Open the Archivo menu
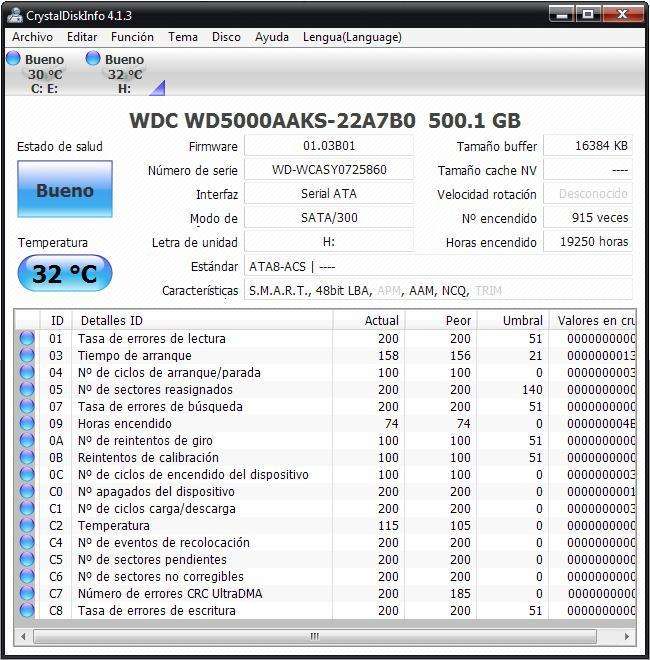This screenshot has width=650, height=660. point(32,37)
